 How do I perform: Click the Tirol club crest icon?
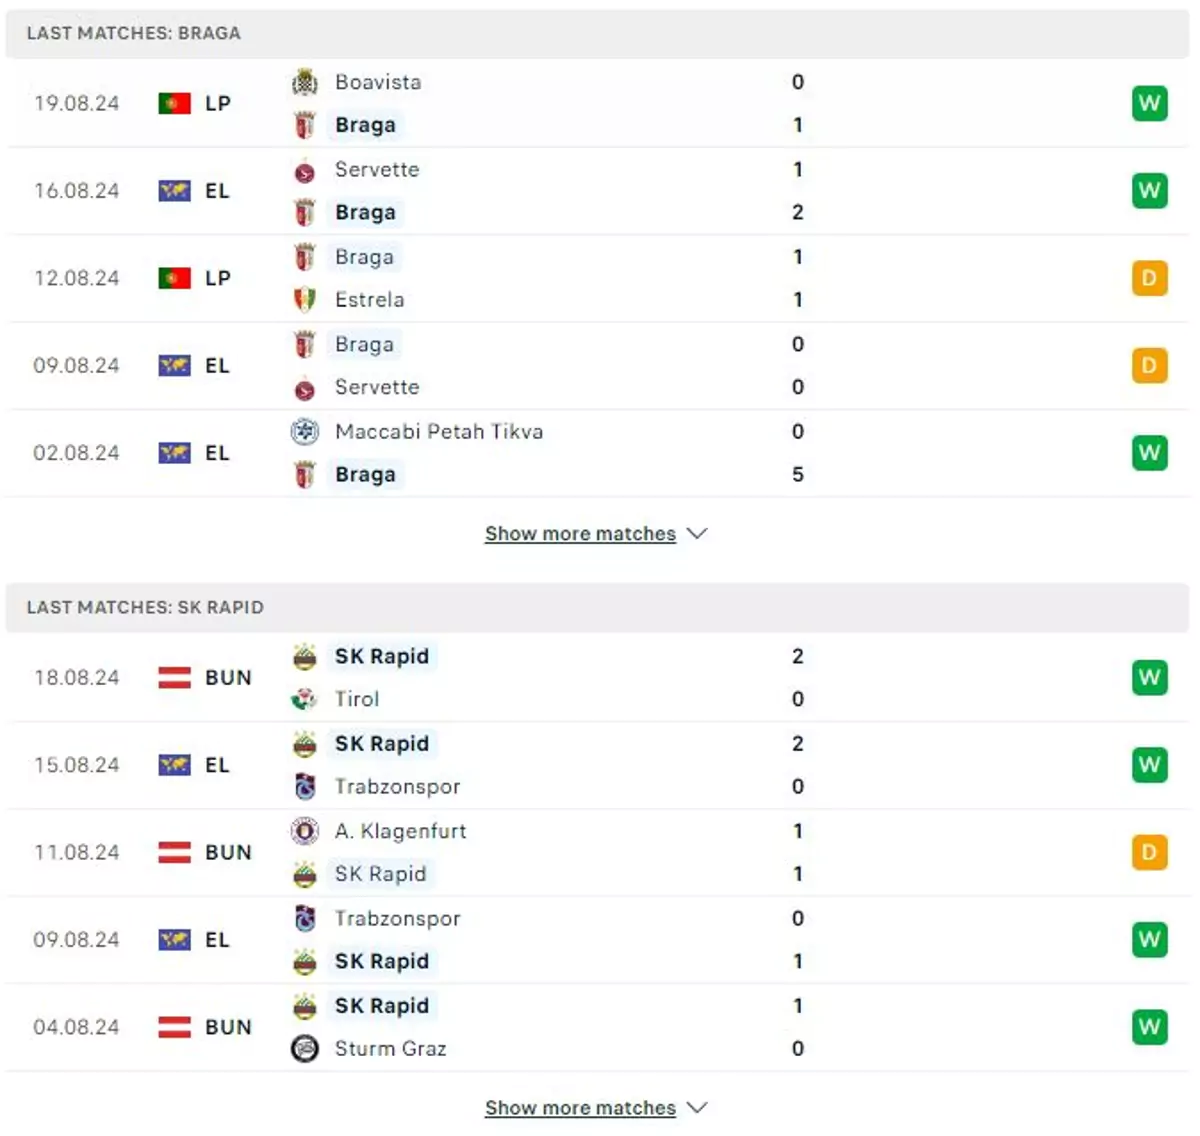(x=305, y=699)
